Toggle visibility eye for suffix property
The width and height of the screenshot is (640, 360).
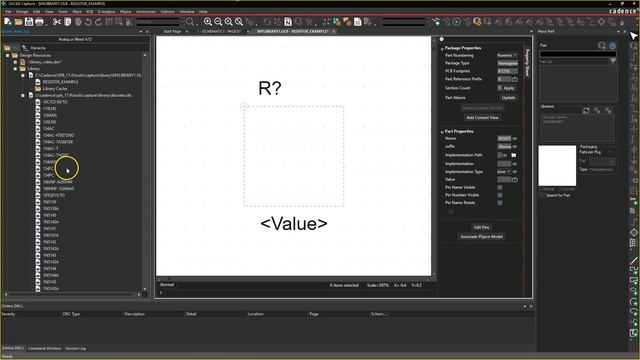pyautogui.click(x=515, y=146)
